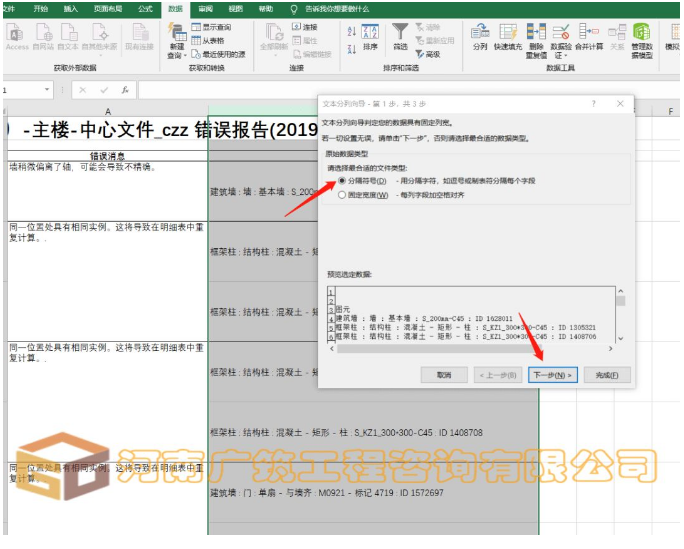Click the 筛选 Filter funnel icon

coord(400,34)
